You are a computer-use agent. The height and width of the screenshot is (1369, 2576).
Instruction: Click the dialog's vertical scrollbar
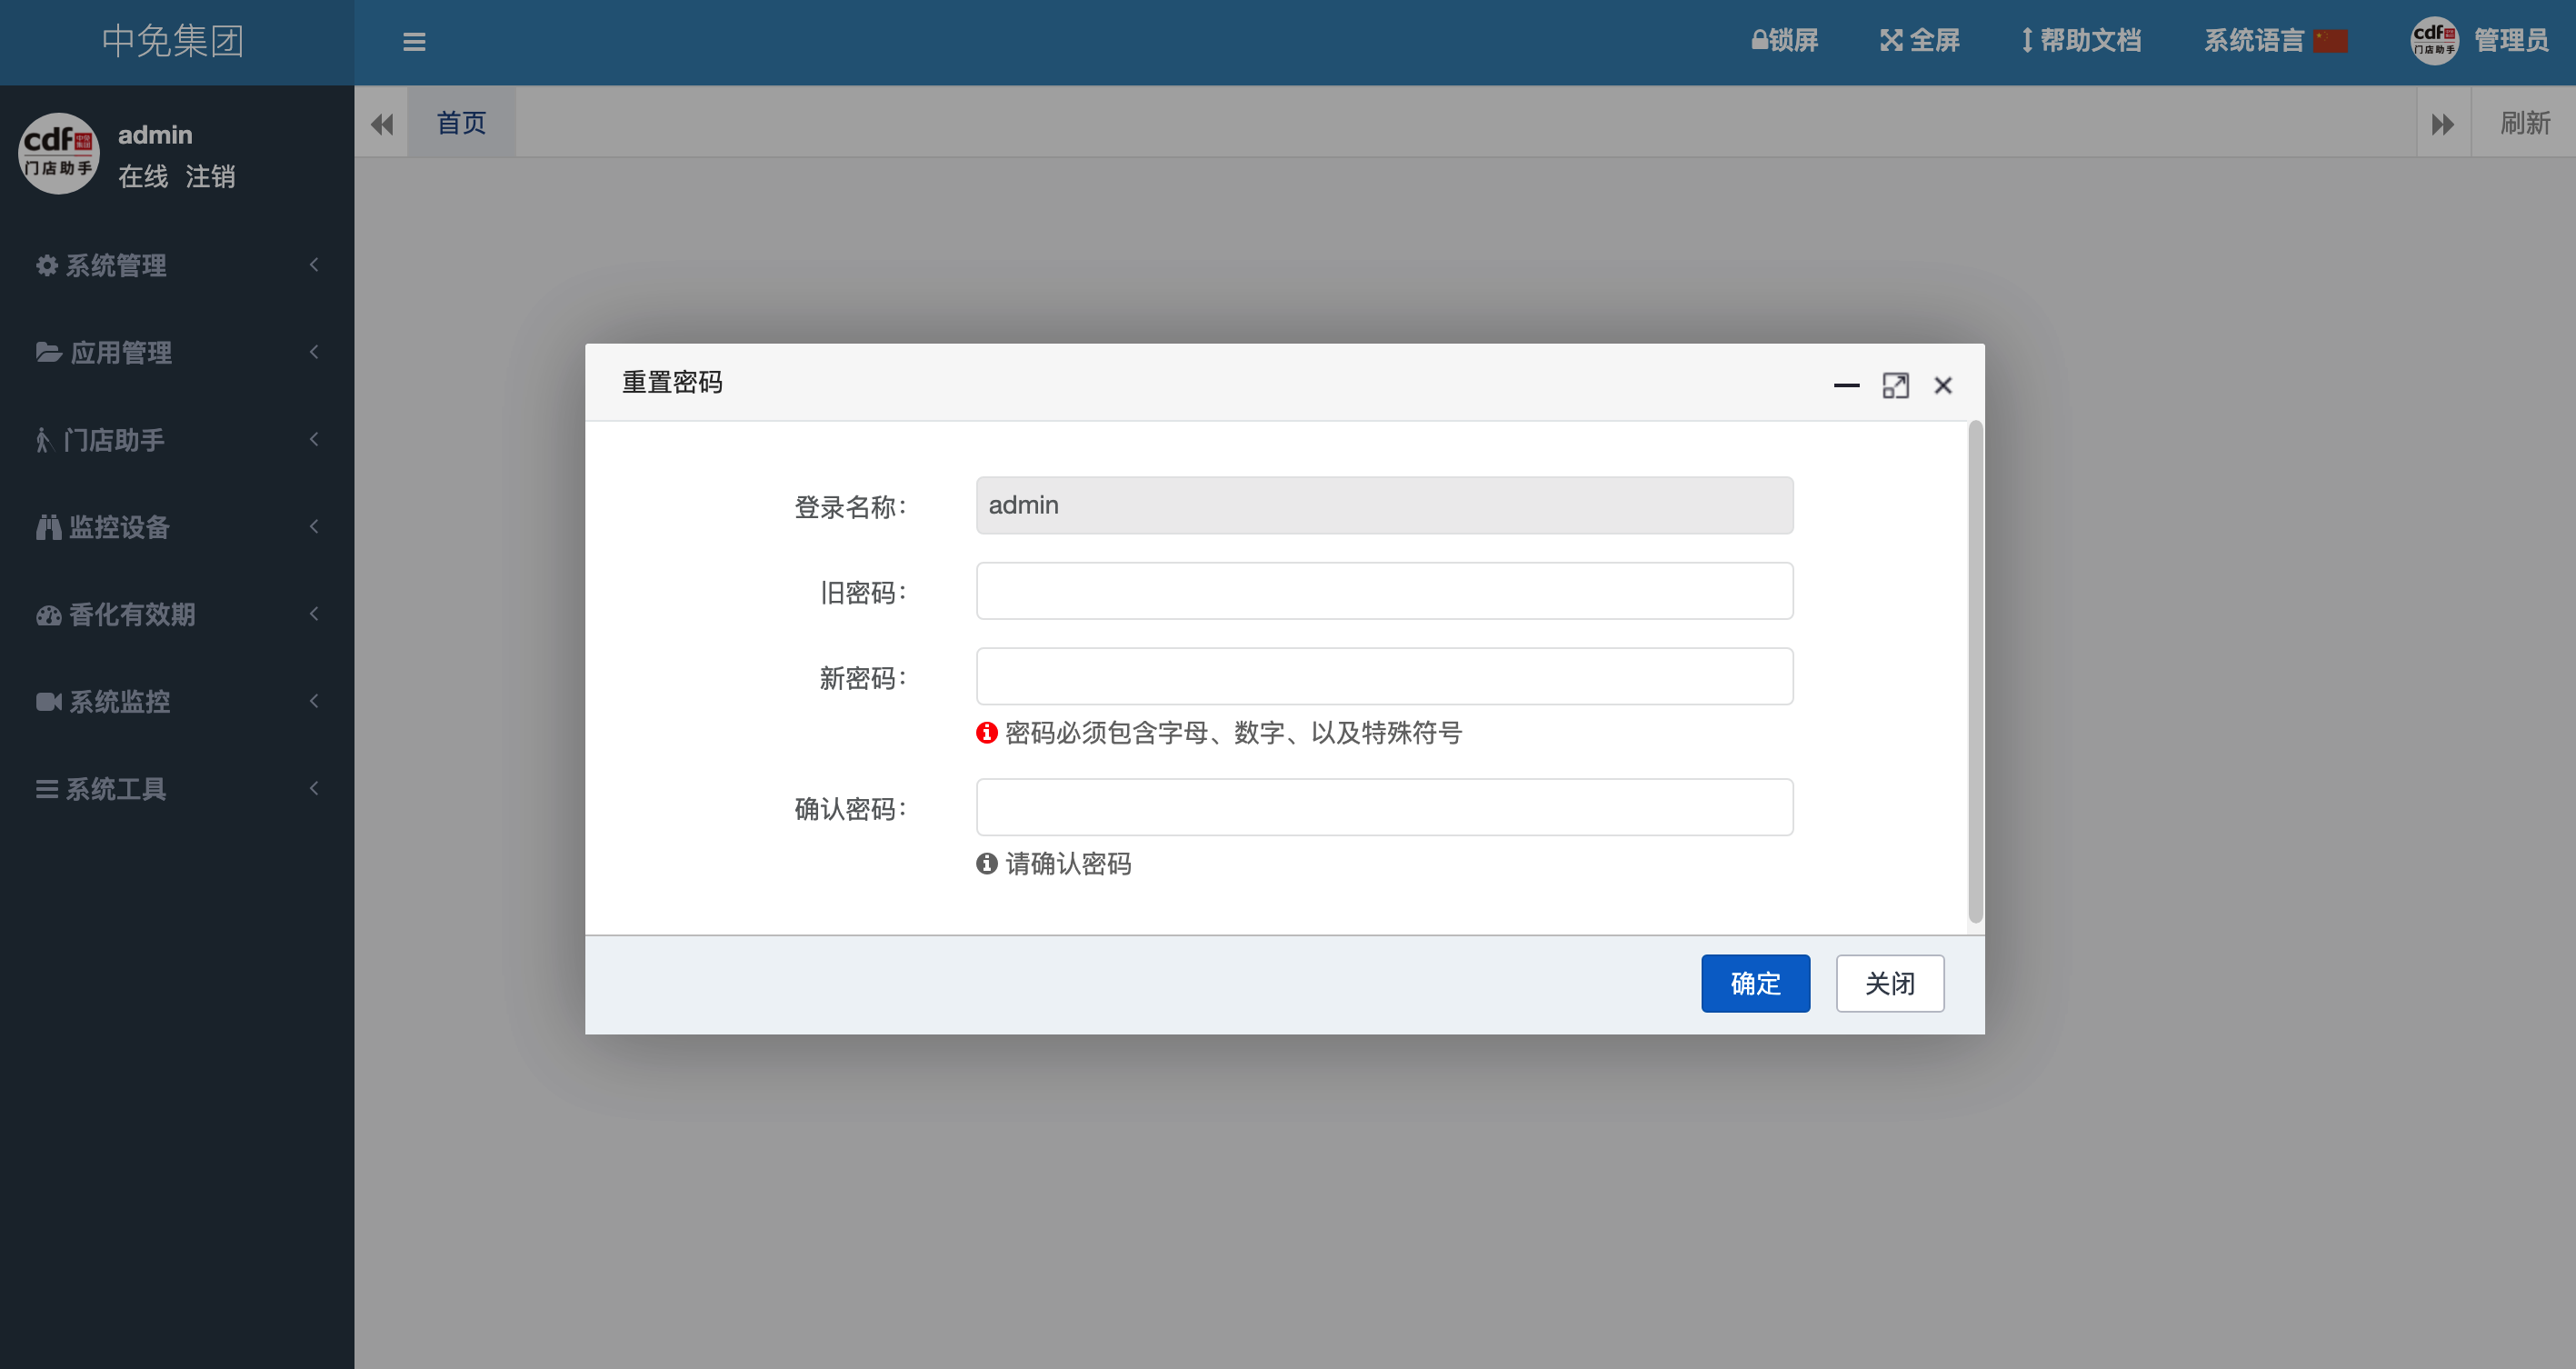pos(1975,672)
